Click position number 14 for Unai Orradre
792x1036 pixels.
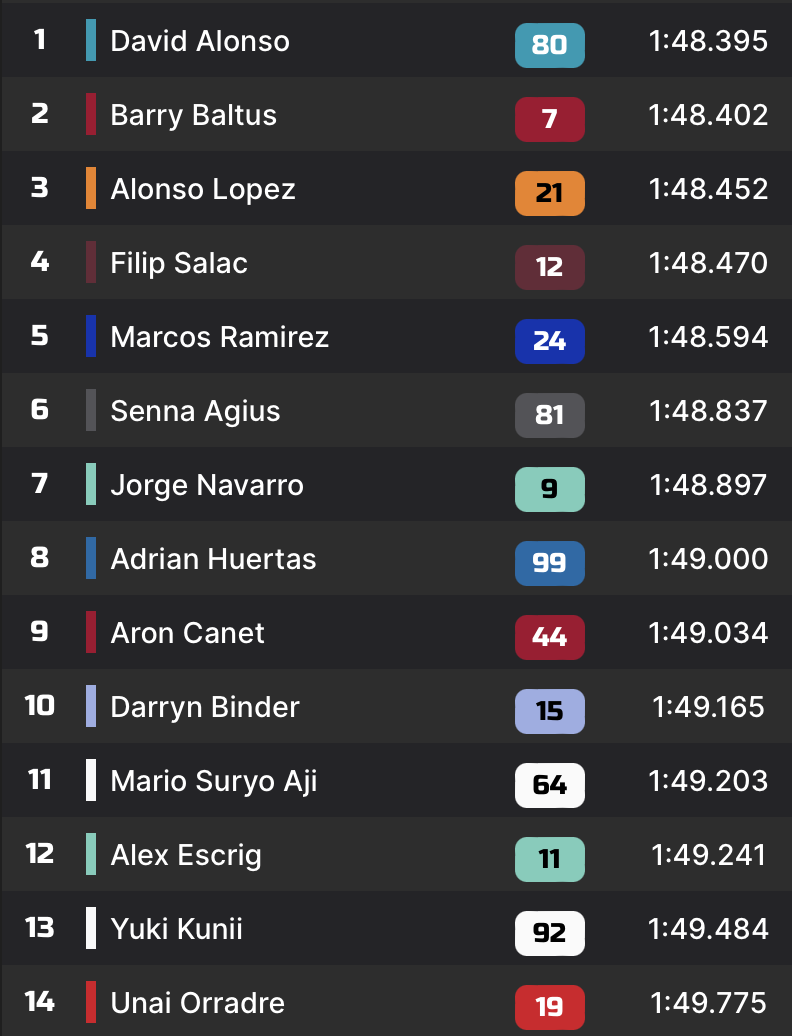pyautogui.click(x=39, y=1001)
